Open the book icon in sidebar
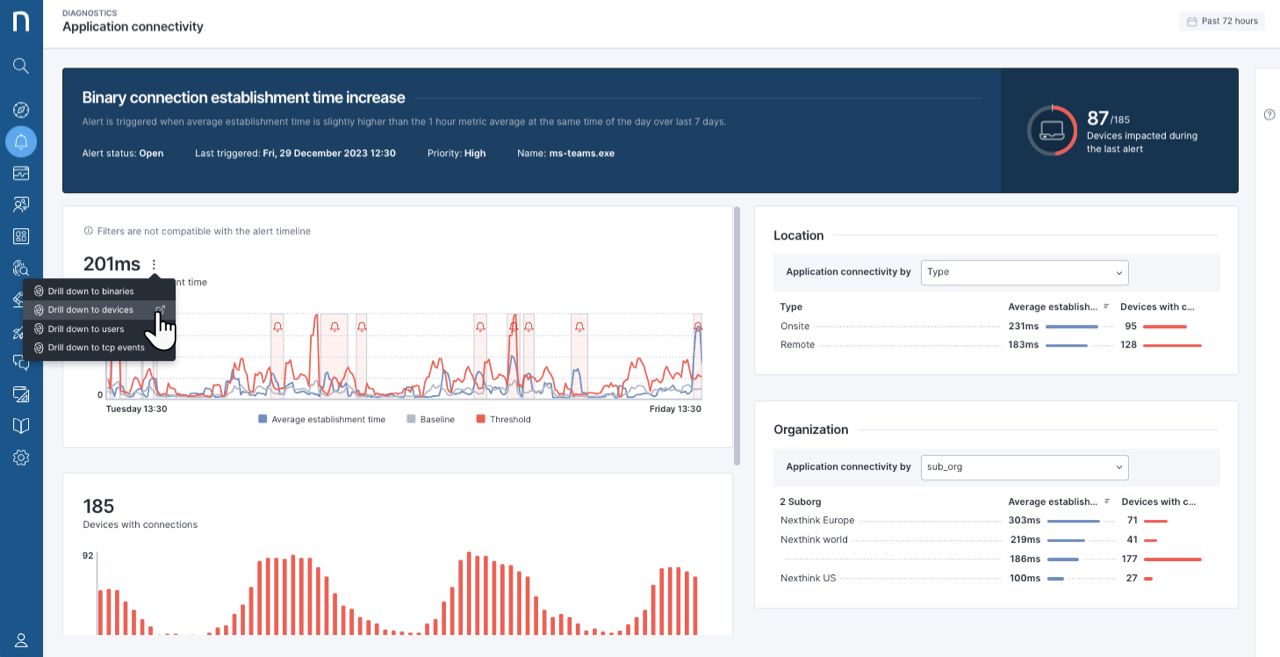Viewport: 1280px width, 657px height. tap(21, 426)
